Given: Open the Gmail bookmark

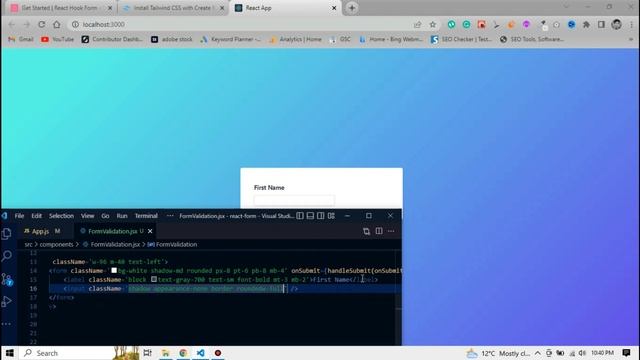Looking at the screenshot, I should 21,39.
